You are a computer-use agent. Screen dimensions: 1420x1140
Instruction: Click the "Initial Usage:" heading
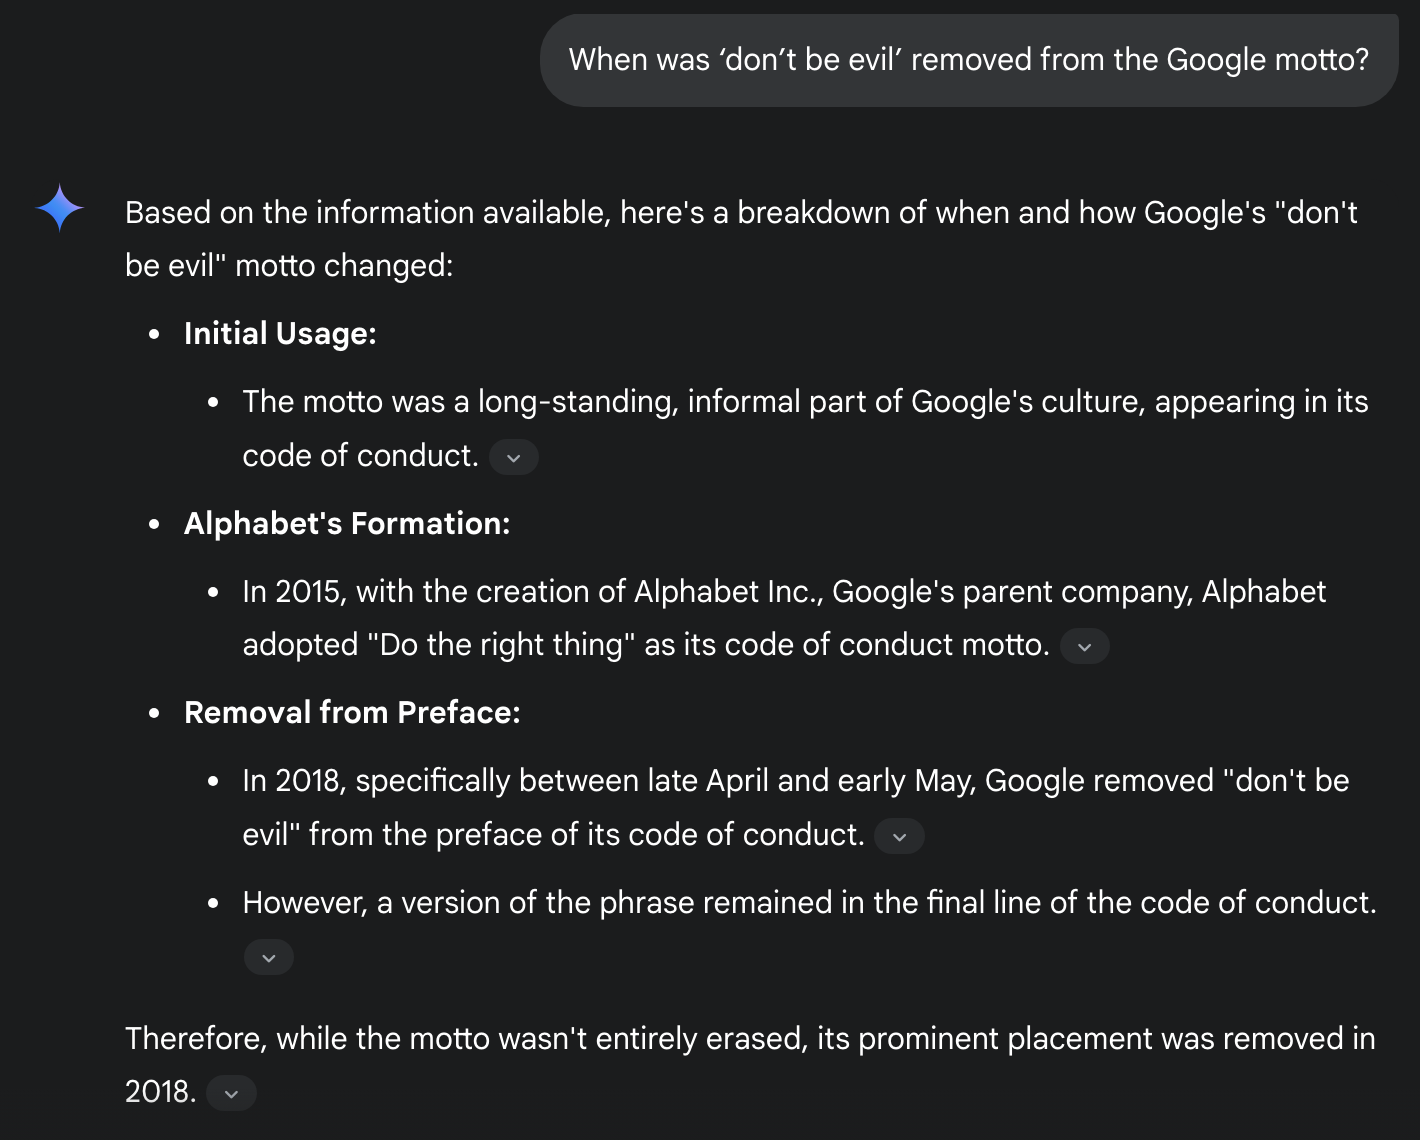(x=280, y=334)
